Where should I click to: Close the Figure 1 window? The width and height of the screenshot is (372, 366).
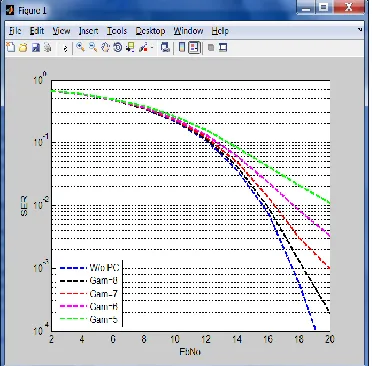click(x=348, y=7)
